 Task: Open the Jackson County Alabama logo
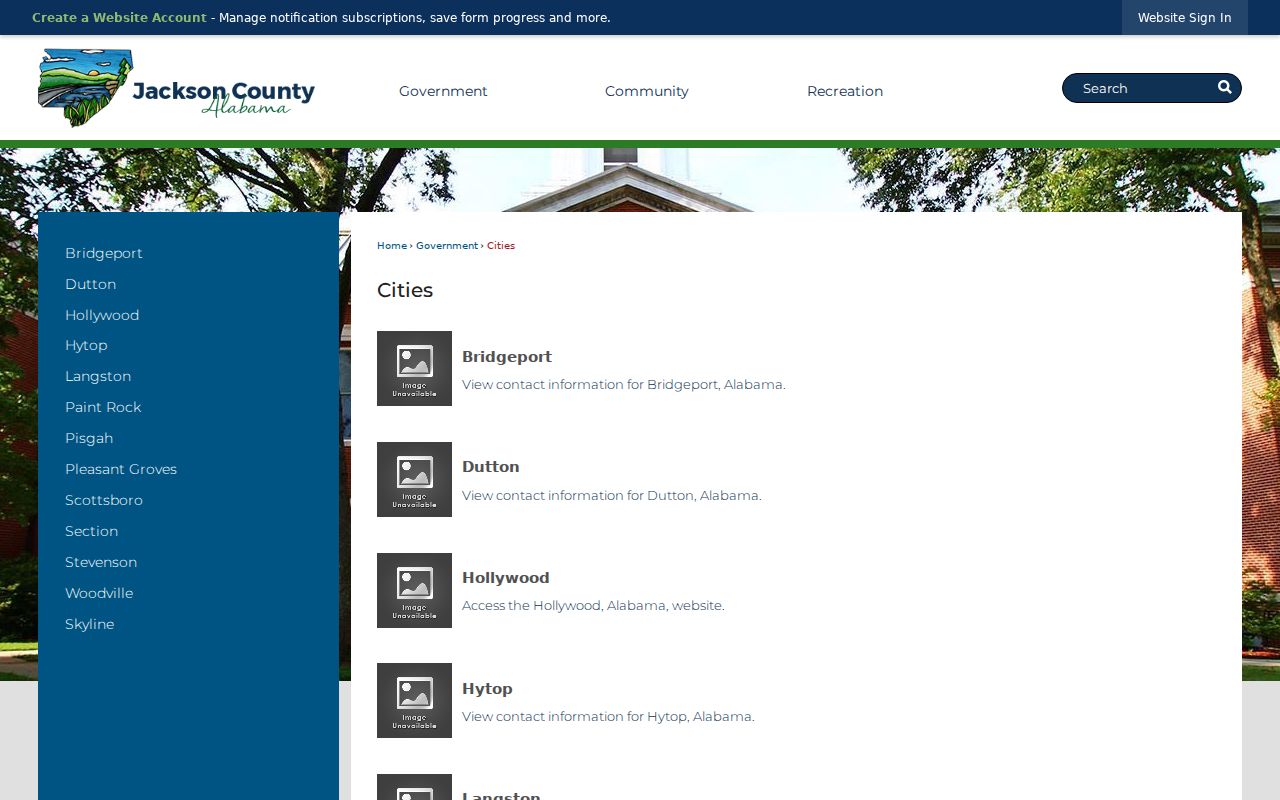coord(176,88)
